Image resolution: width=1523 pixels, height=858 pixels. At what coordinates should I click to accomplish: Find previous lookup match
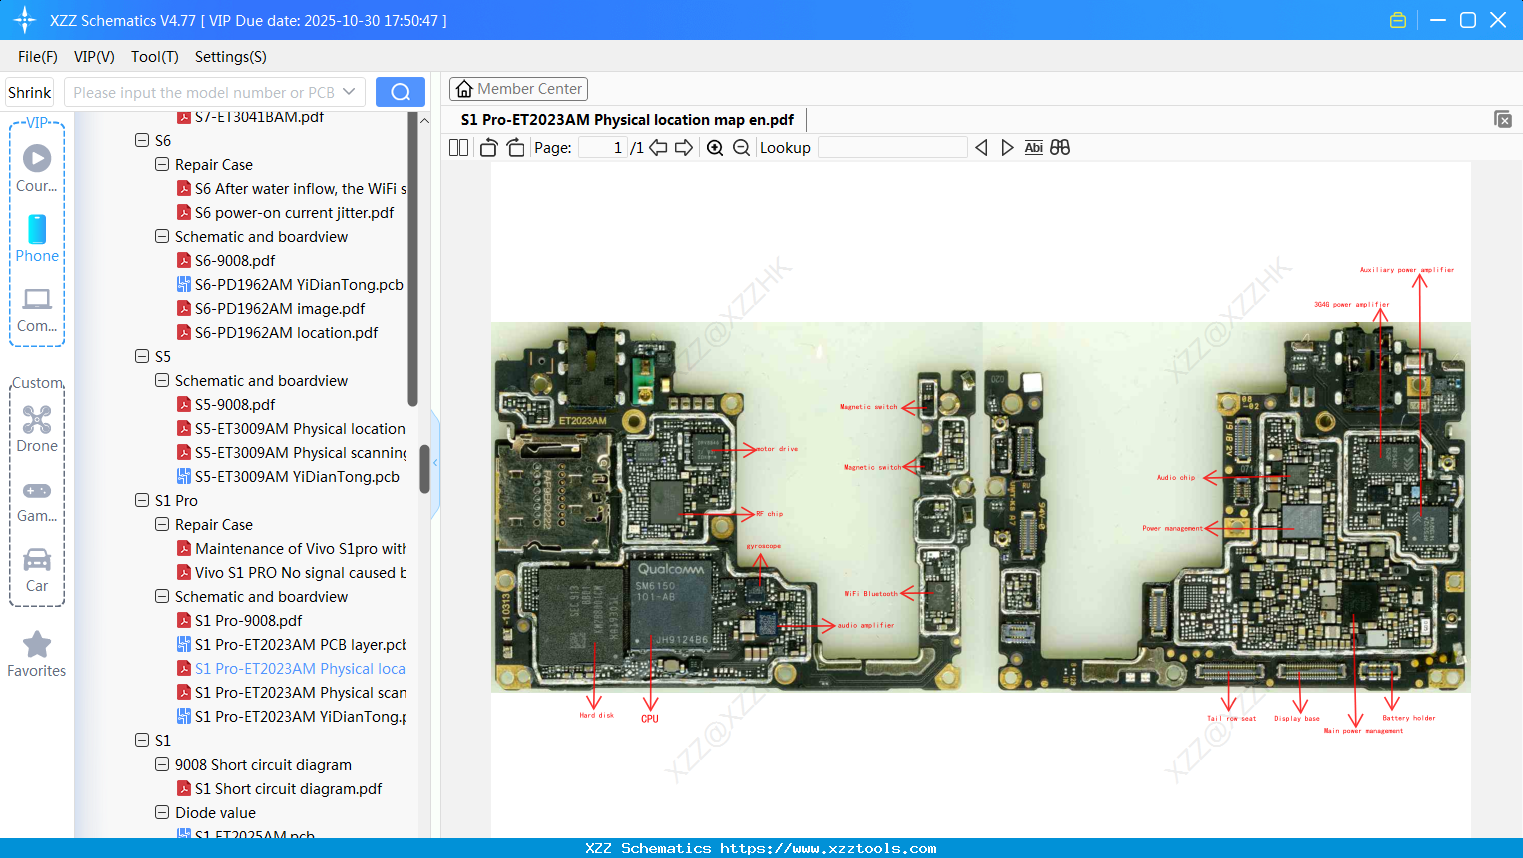981,148
